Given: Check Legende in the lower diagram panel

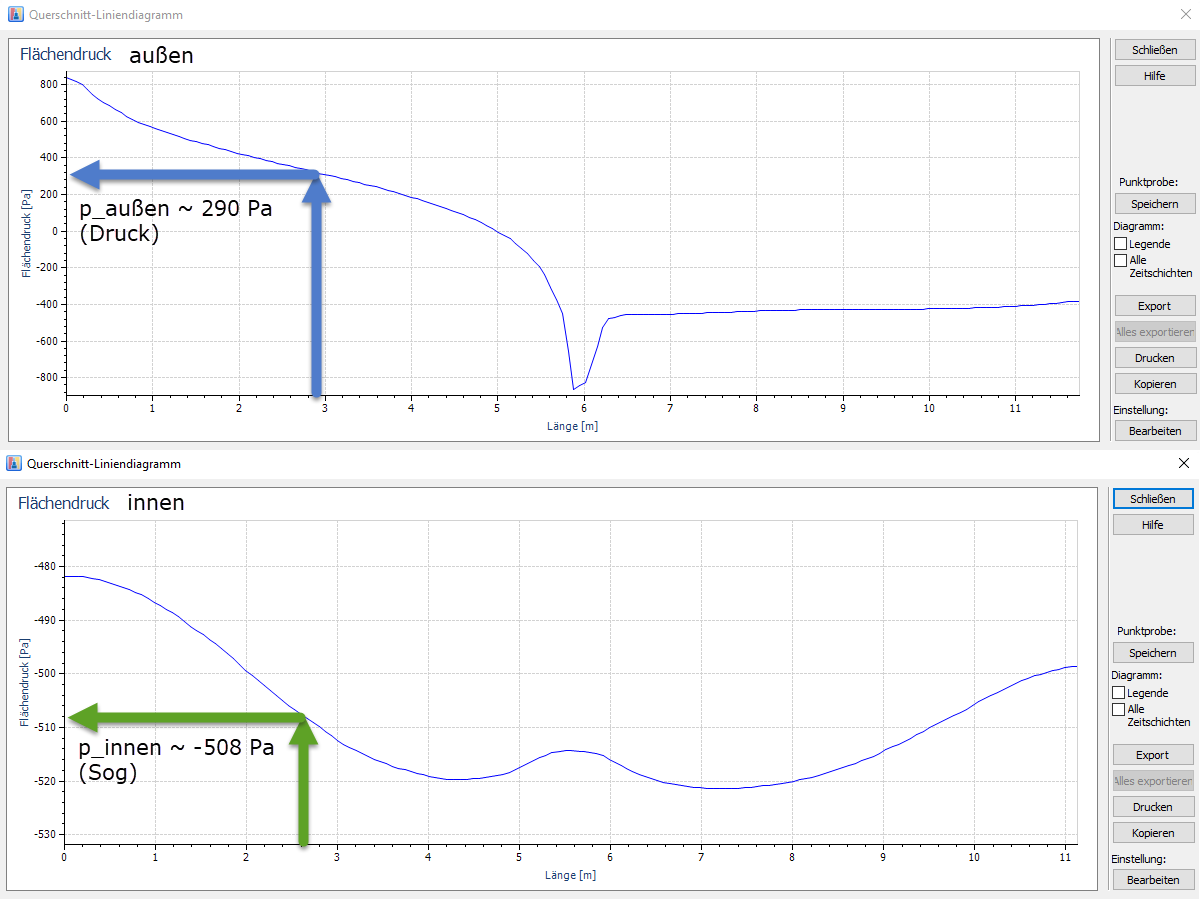Looking at the screenshot, I should 1121,692.
